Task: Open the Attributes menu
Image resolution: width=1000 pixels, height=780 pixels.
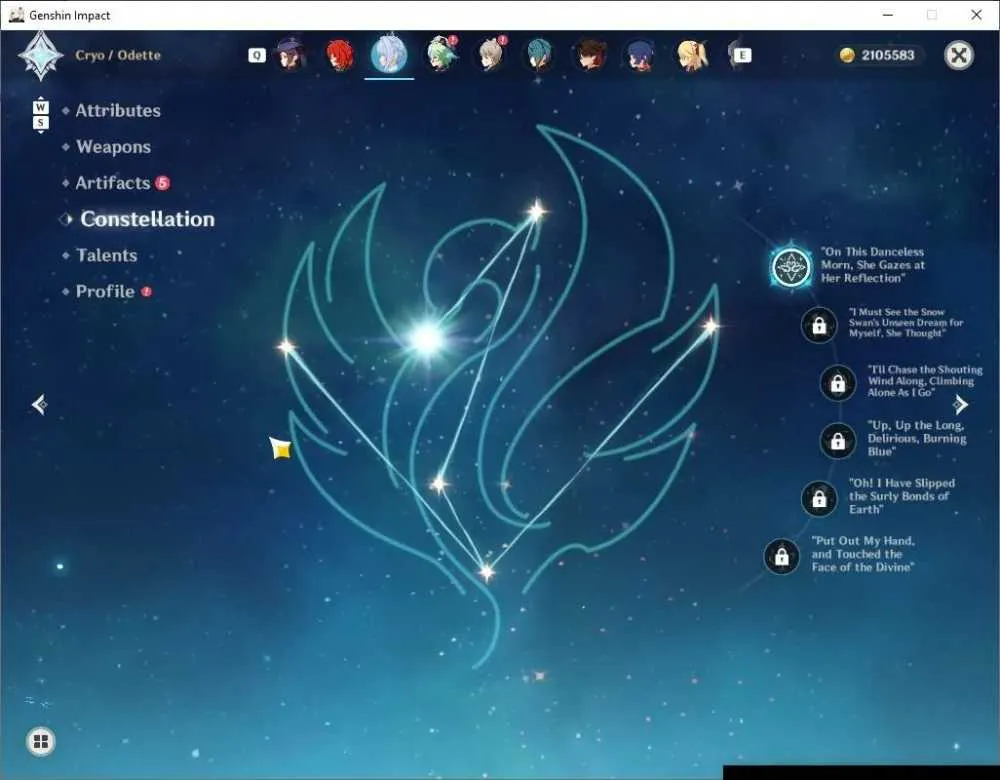Action: (118, 110)
